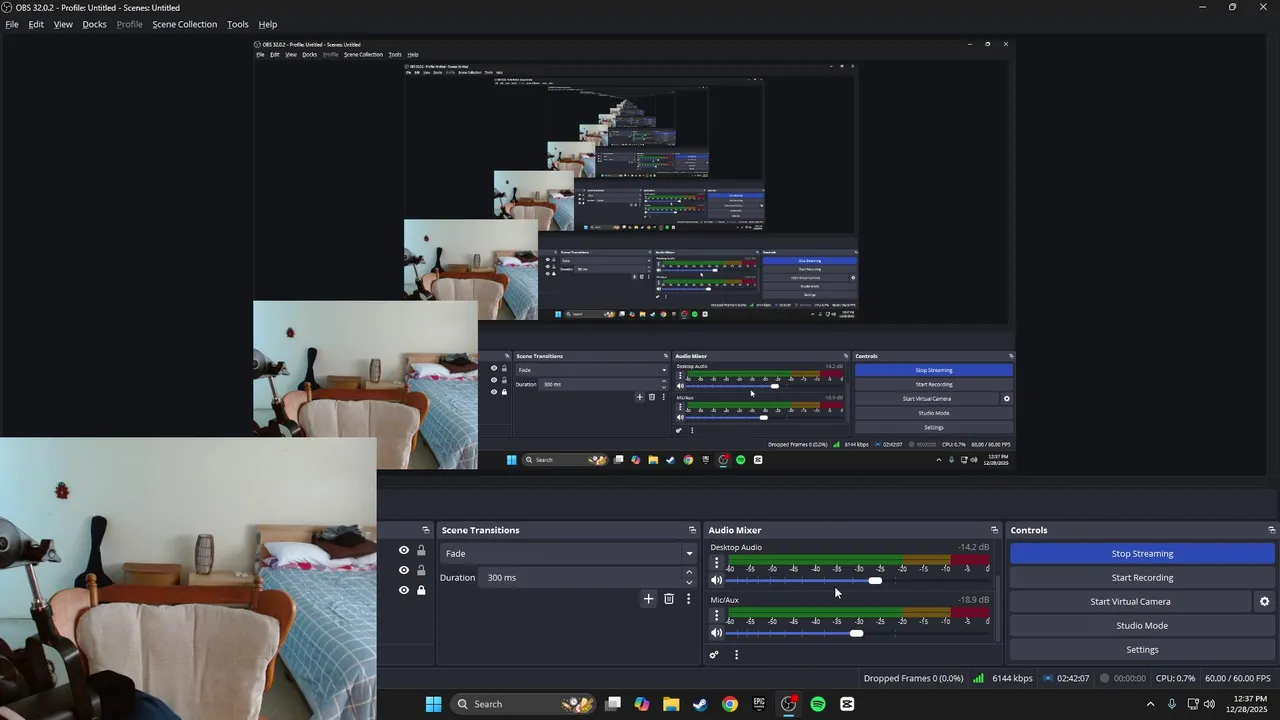Image resolution: width=1280 pixels, height=720 pixels.
Task: Click the Desktop Audio level meter
Action: [858, 559]
